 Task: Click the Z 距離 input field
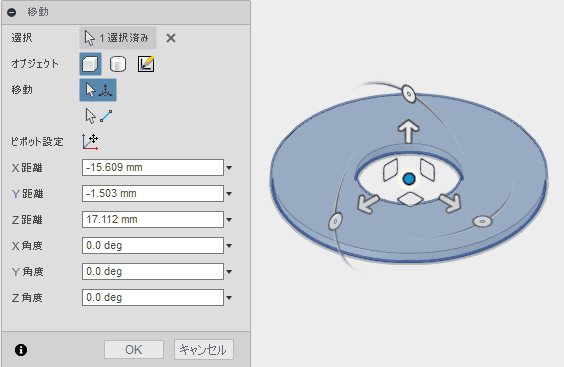coord(153,219)
